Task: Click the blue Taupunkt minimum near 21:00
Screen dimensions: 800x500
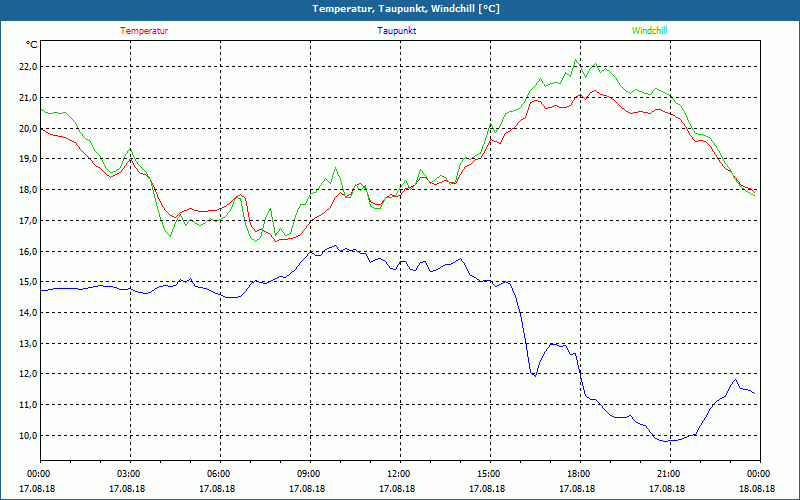Action: pos(666,441)
